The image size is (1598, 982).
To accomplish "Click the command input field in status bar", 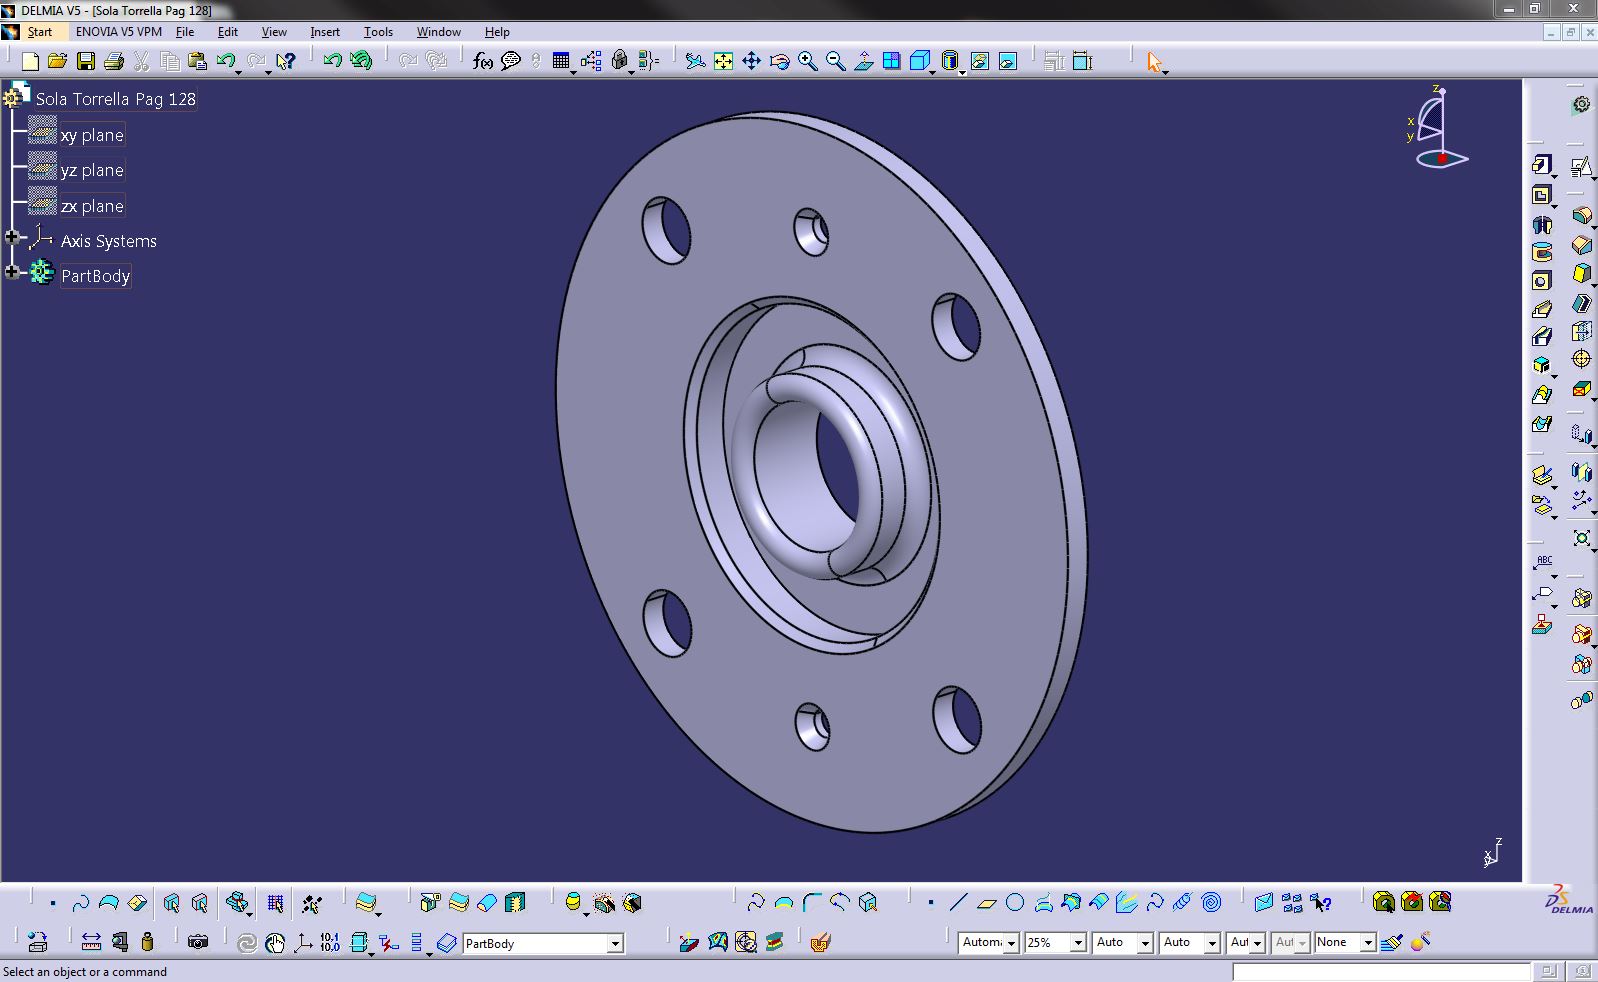I will point(1381,971).
